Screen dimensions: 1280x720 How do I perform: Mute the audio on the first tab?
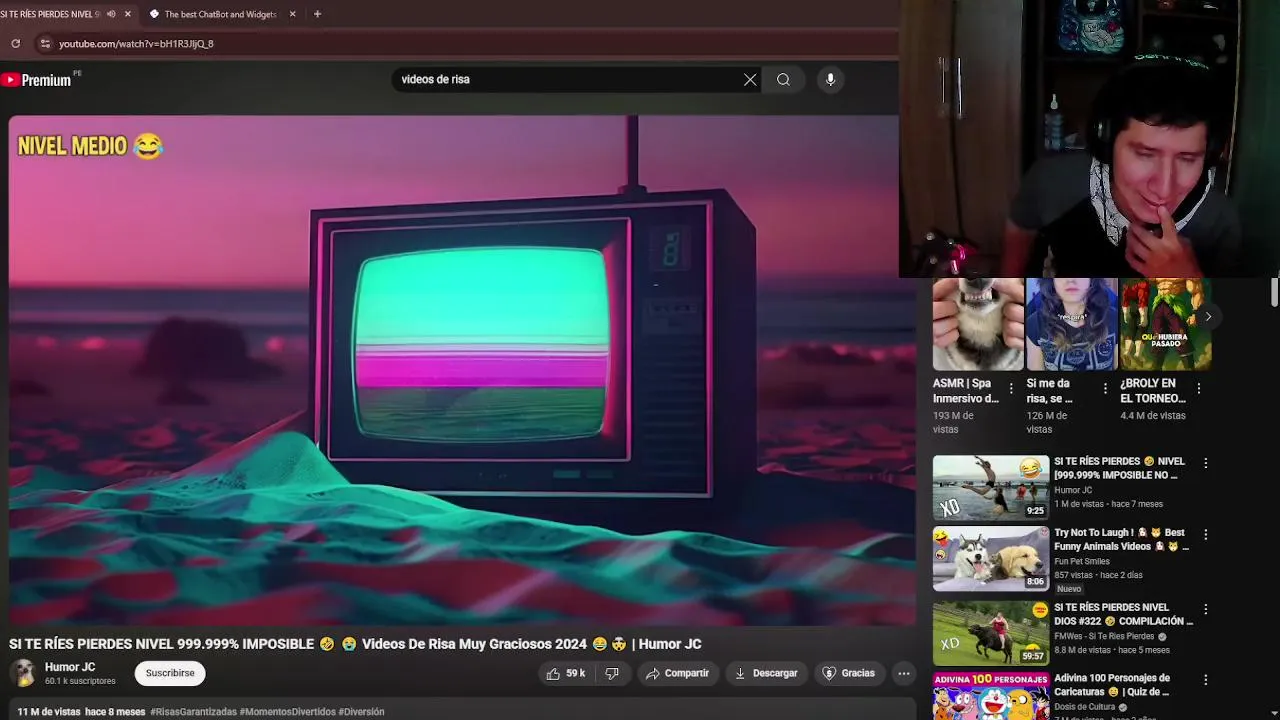click(111, 14)
